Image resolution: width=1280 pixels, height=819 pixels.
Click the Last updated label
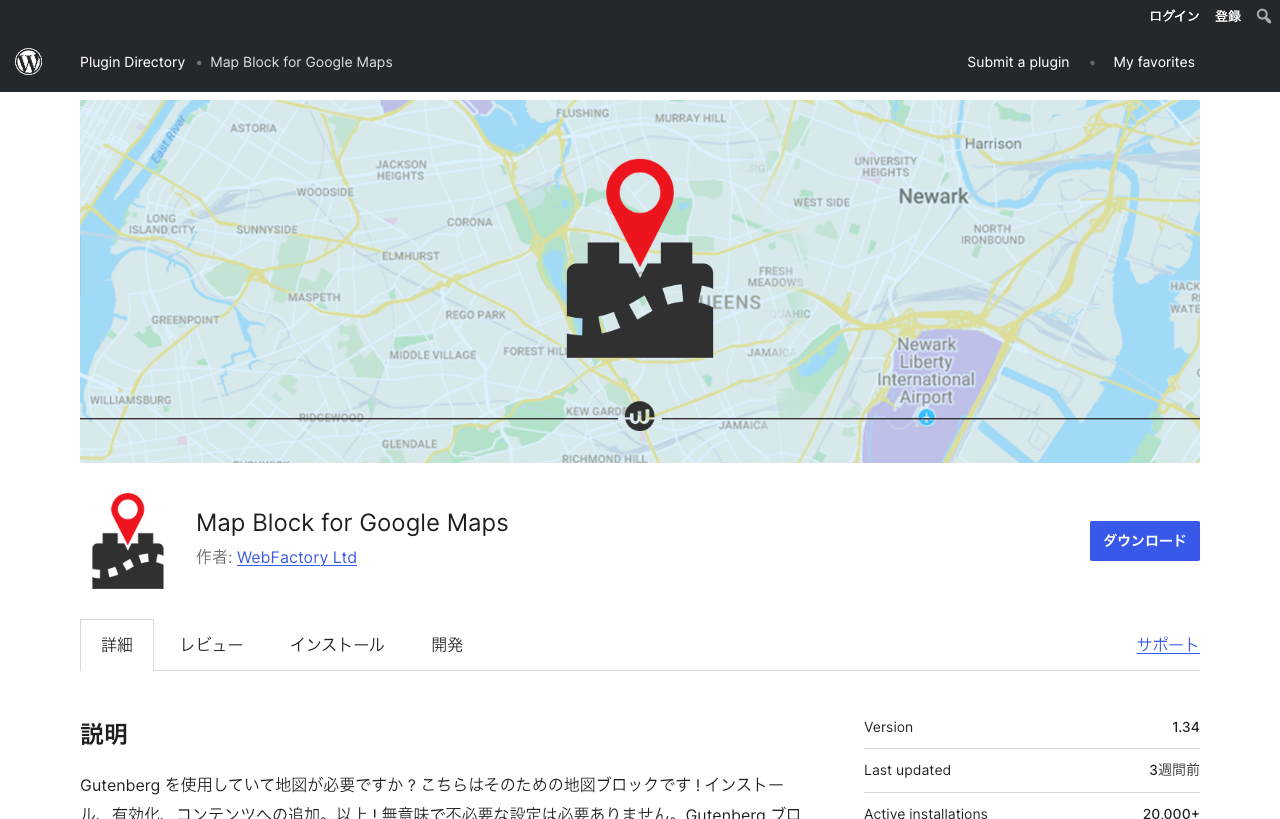(x=907, y=770)
